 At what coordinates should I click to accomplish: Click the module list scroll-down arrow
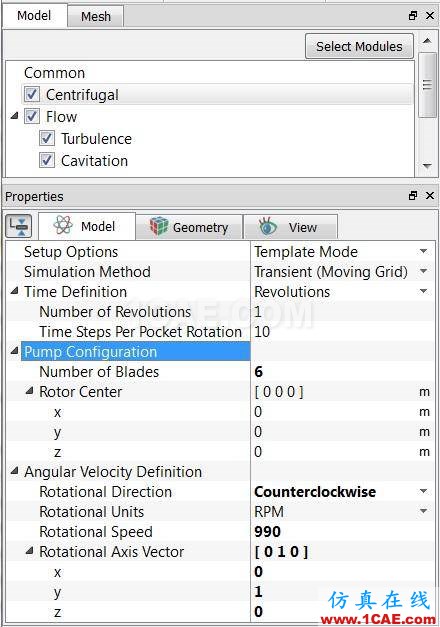(427, 166)
